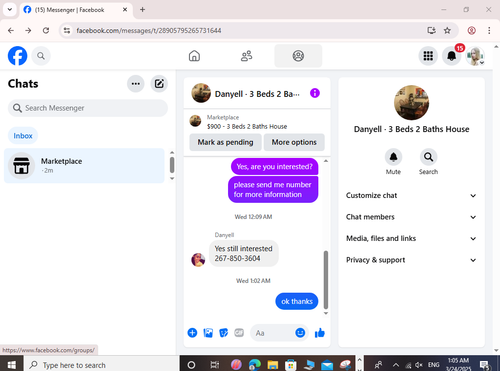Click the chat list scrollbar thumb

coord(172,165)
